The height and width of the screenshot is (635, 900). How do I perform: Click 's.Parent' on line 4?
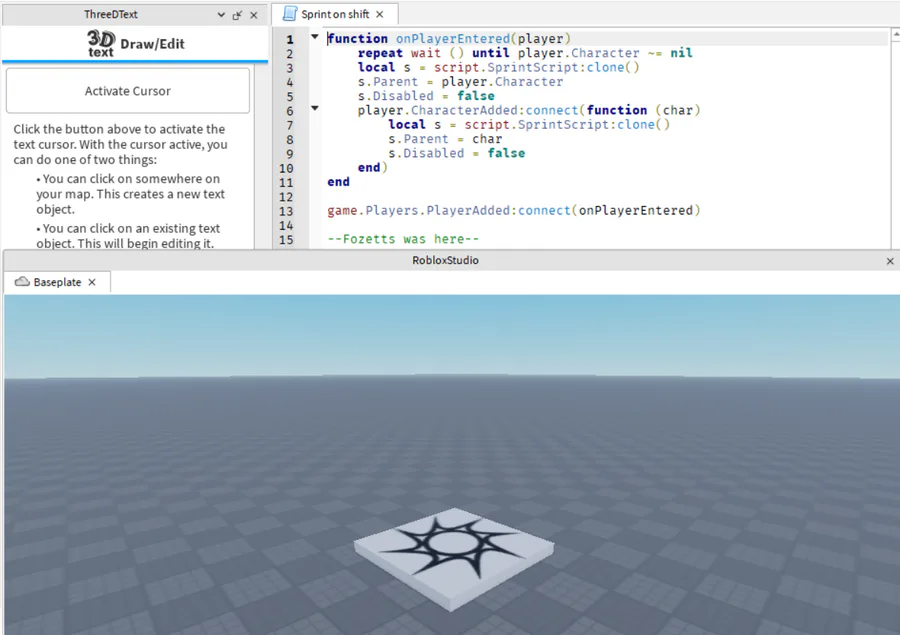click(x=388, y=82)
